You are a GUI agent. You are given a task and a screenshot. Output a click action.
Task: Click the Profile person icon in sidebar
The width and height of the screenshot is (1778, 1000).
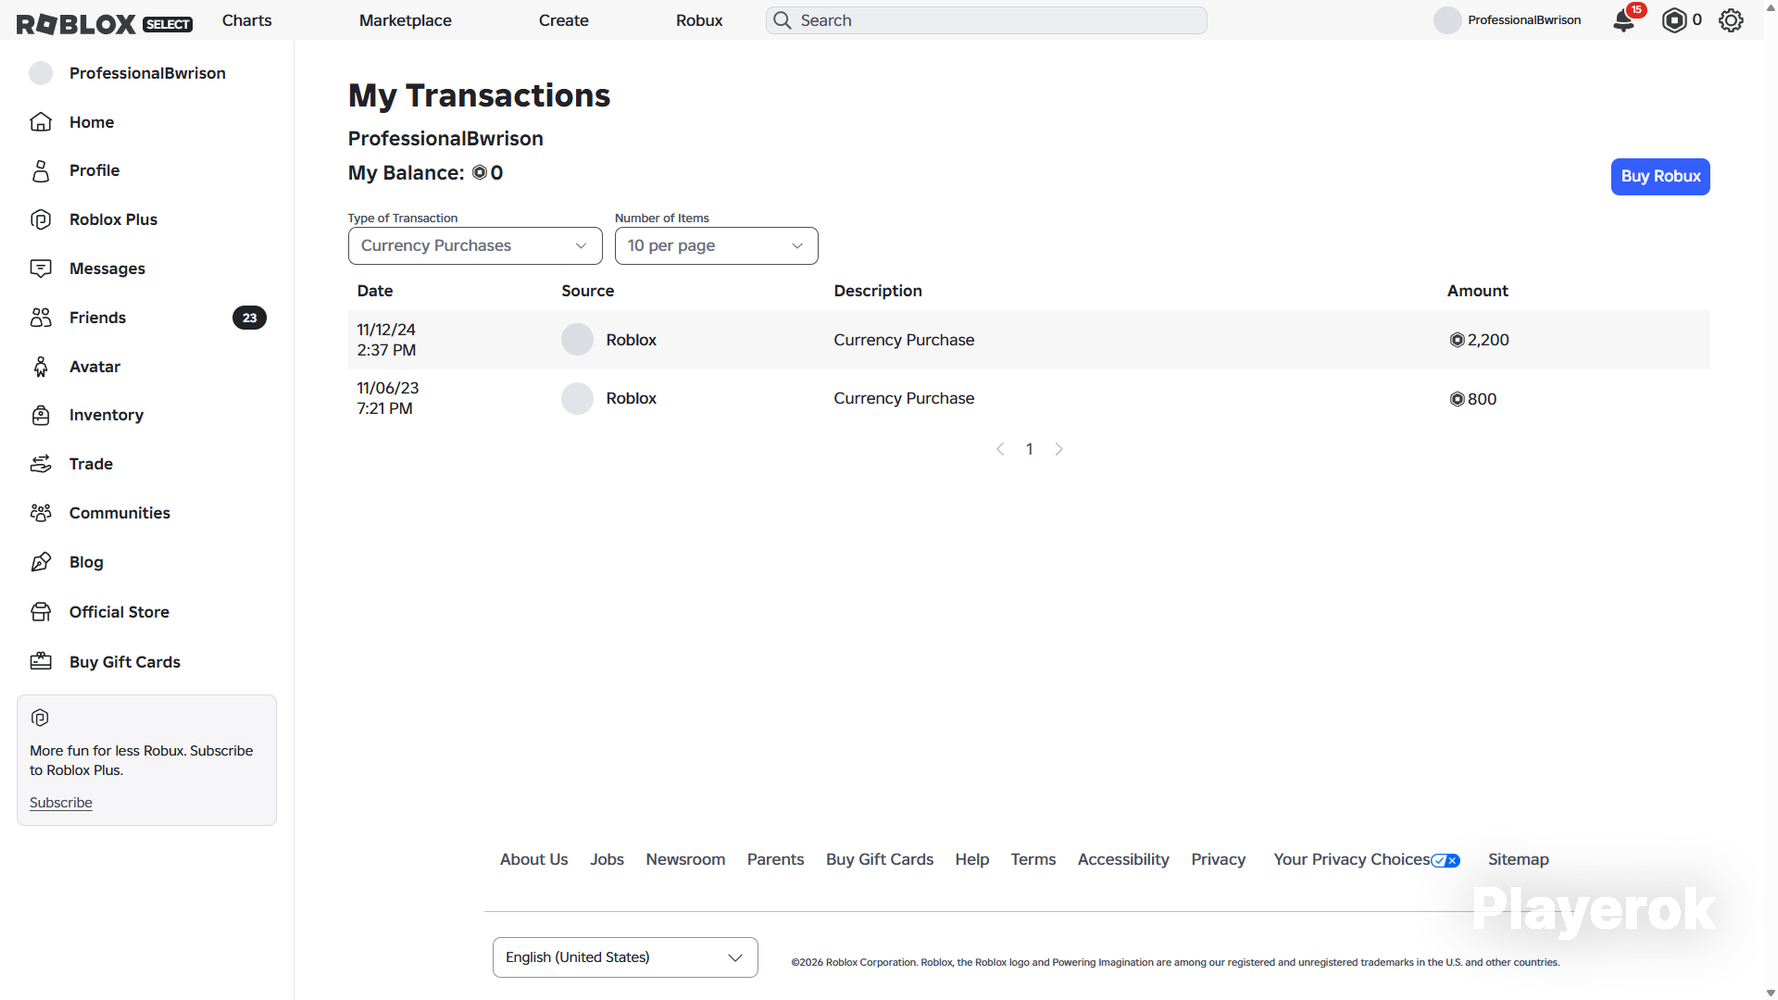click(41, 171)
